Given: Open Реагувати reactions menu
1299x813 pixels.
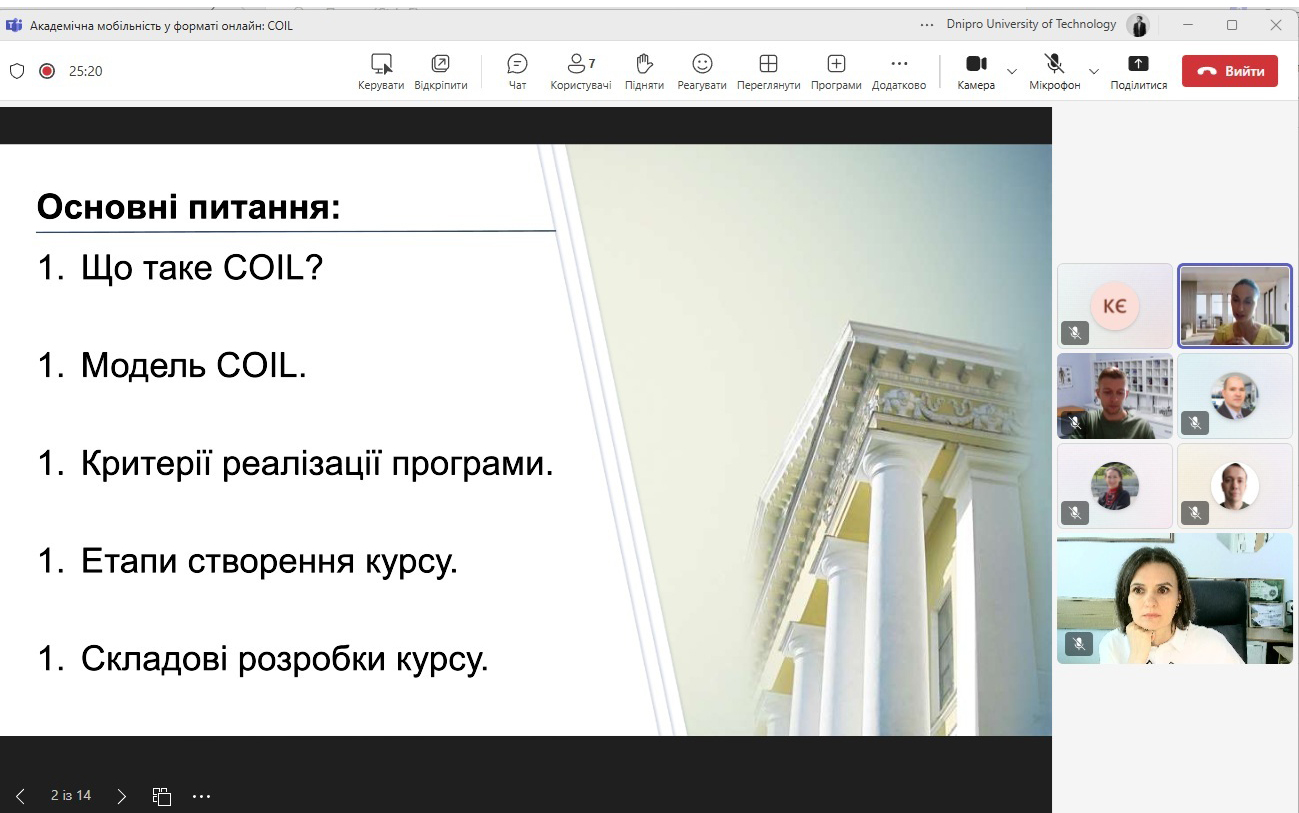Looking at the screenshot, I should (702, 71).
